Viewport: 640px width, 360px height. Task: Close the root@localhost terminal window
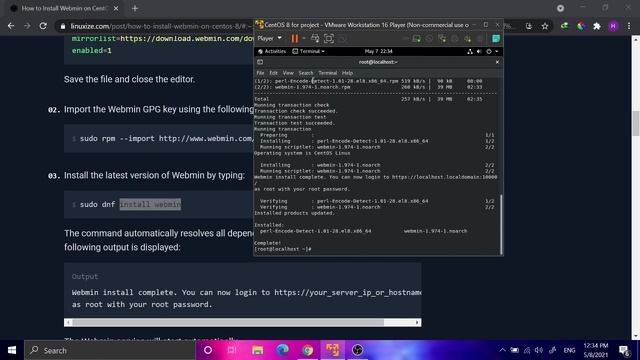[x=497, y=62]
